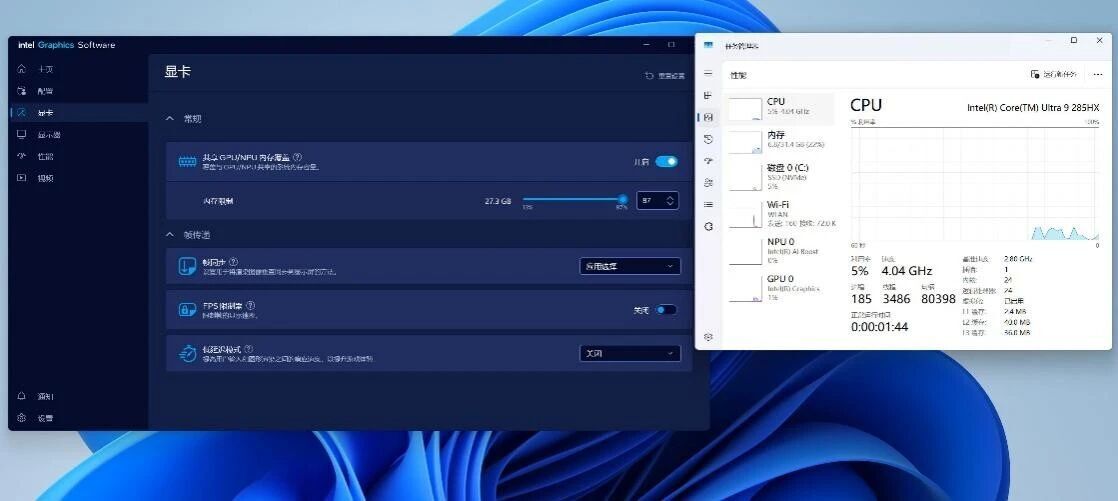Click the Intel(R) Core(TM) Ultra 9 285HX label
The image size is (1118, 501).
pyautogui.click(x=1033, y=108)
